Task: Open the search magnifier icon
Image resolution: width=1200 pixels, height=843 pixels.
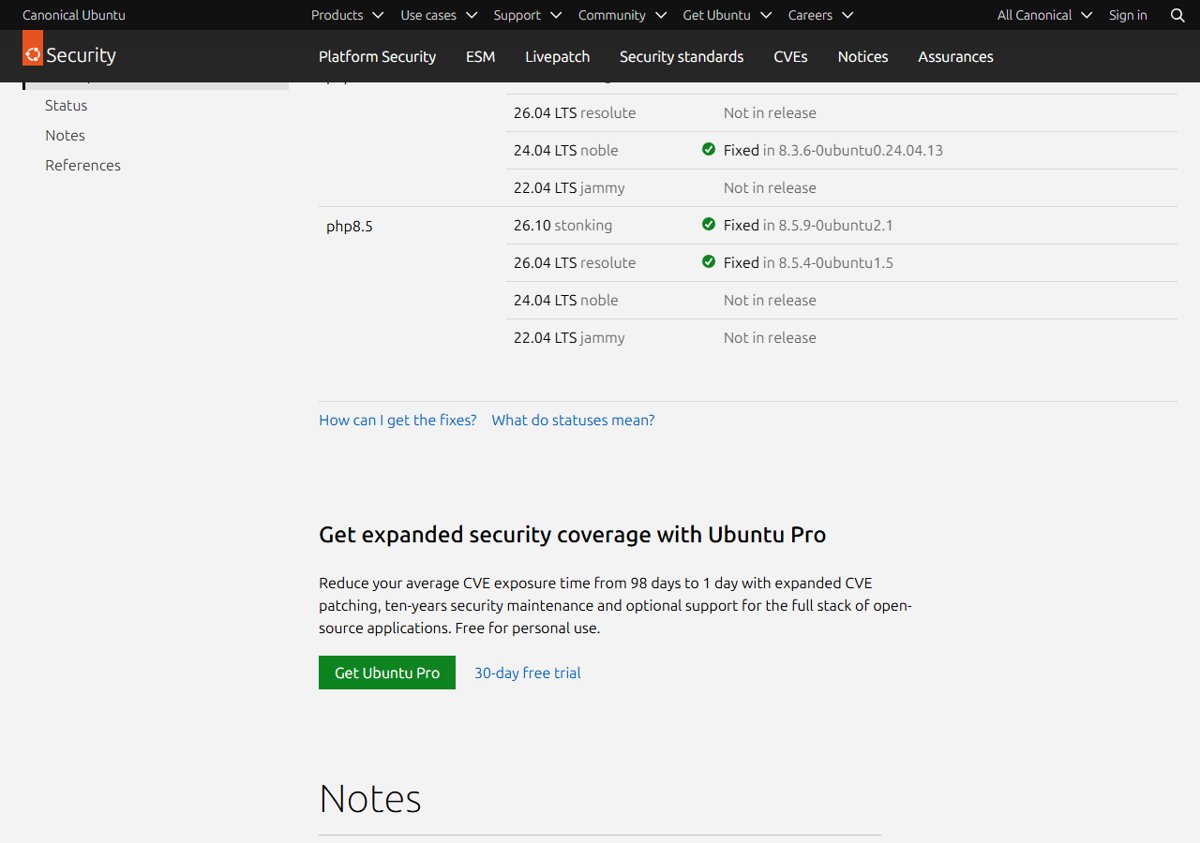Action: (x=1177, y=15)
